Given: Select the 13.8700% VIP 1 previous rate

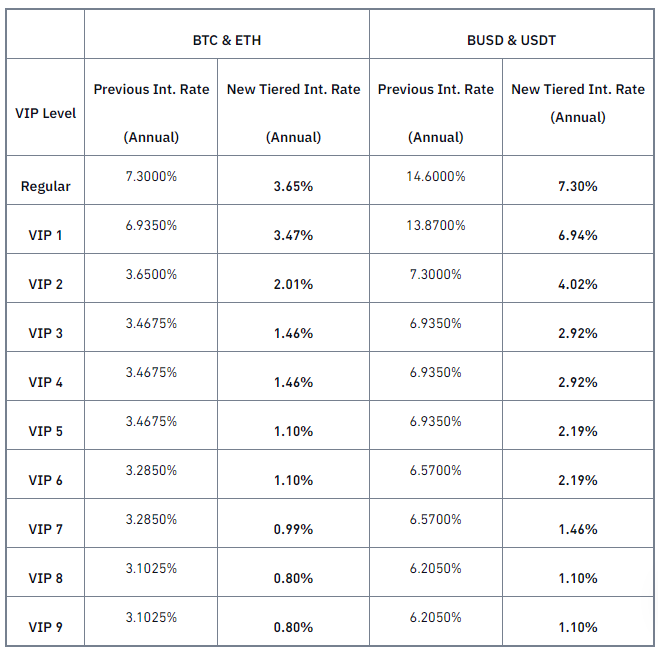Looking at the screenshot, I should (x=436, y=225).
